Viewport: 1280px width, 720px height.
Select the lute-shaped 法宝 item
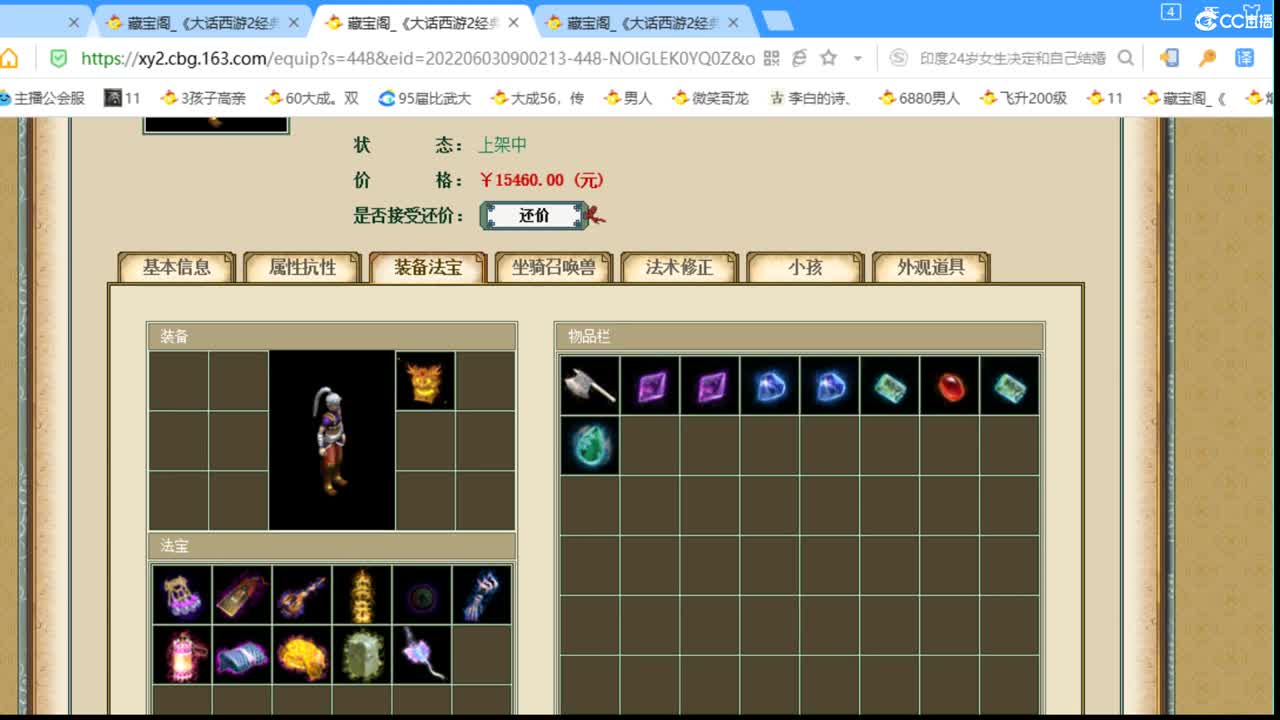[302, 595]
